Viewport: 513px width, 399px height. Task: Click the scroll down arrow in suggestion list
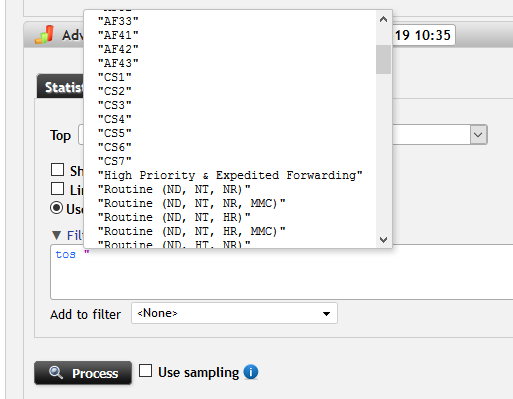pos(383,239)
